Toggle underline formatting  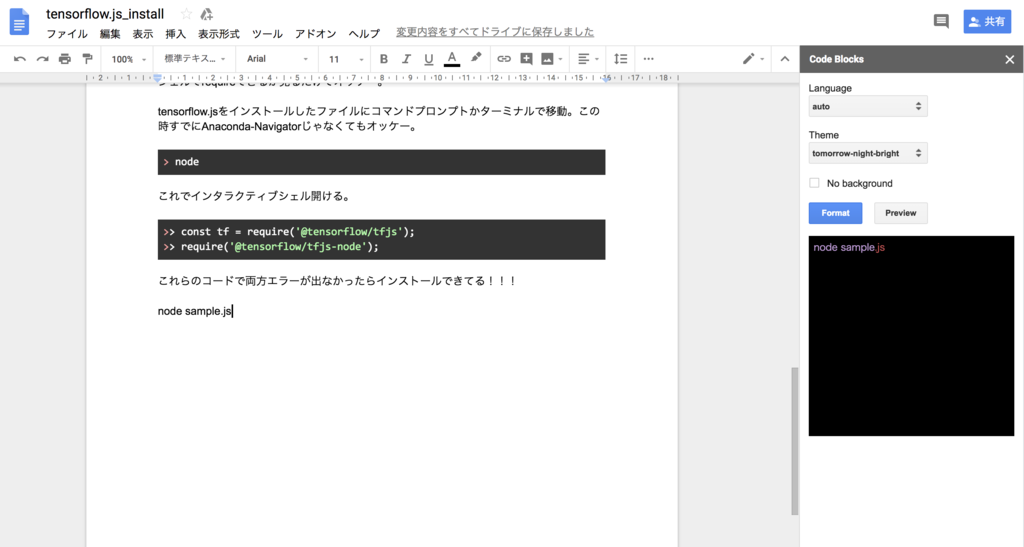428,59
